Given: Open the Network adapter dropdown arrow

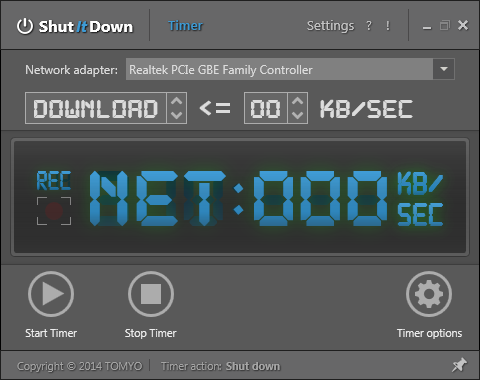Looking at the screenshot, I should point(444,69).
